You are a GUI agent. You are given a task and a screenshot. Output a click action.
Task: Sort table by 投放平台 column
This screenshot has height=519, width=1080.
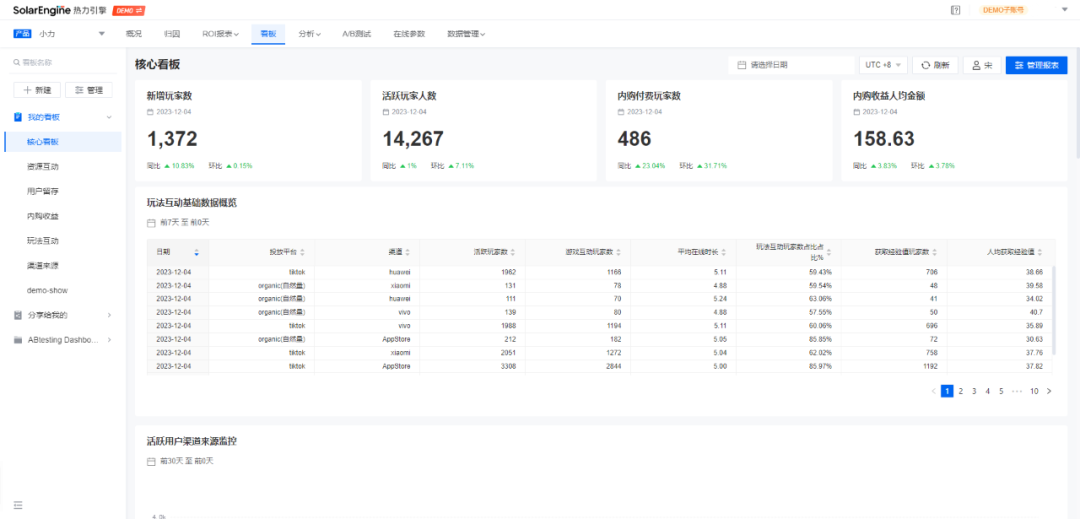click(302, 253)
